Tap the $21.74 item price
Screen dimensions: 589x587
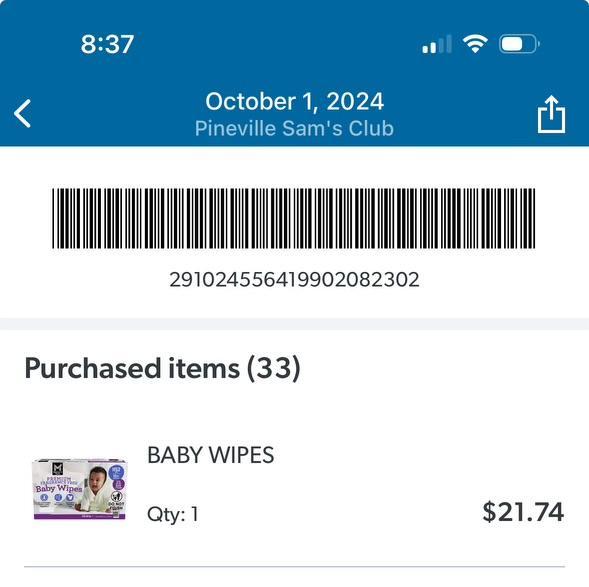click(x=523, y=512)
